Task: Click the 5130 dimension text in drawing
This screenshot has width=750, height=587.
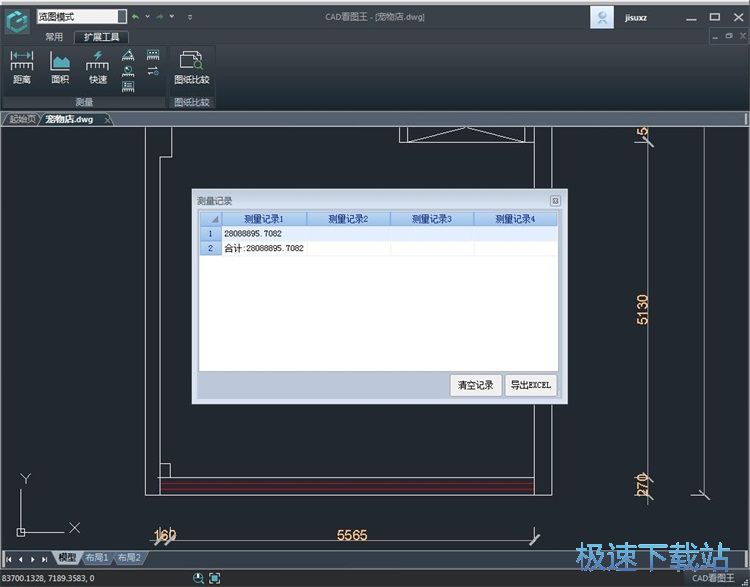Action: tap(643, 310)
